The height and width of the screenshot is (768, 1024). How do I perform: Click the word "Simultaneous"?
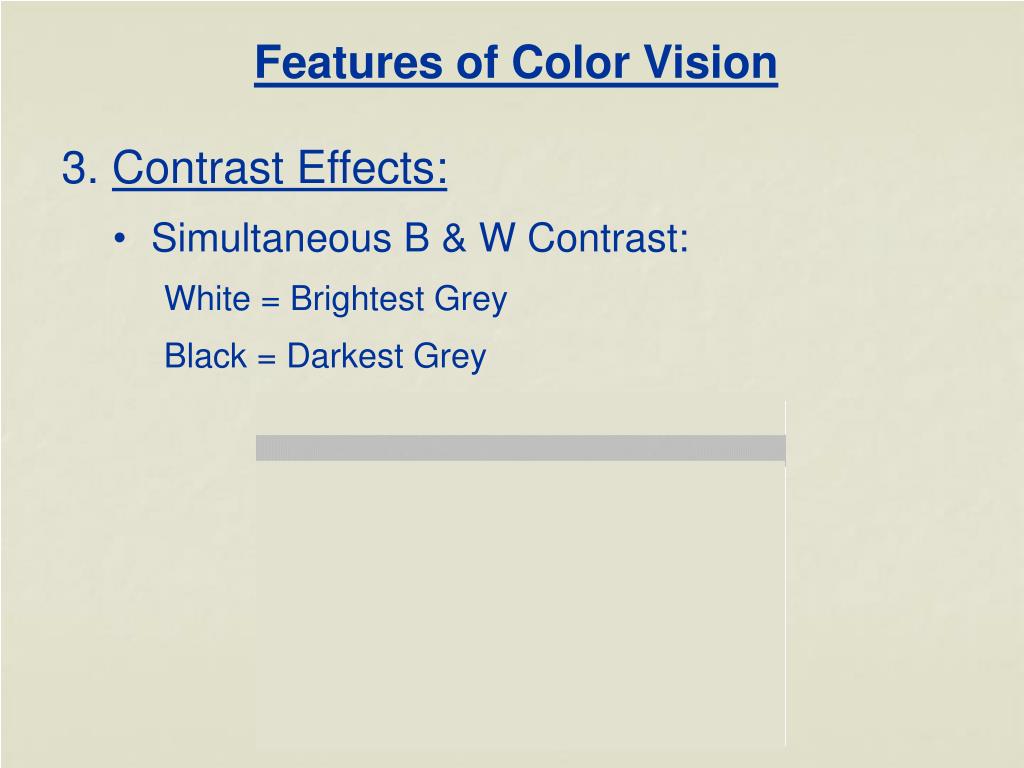(x=271, y=237)
